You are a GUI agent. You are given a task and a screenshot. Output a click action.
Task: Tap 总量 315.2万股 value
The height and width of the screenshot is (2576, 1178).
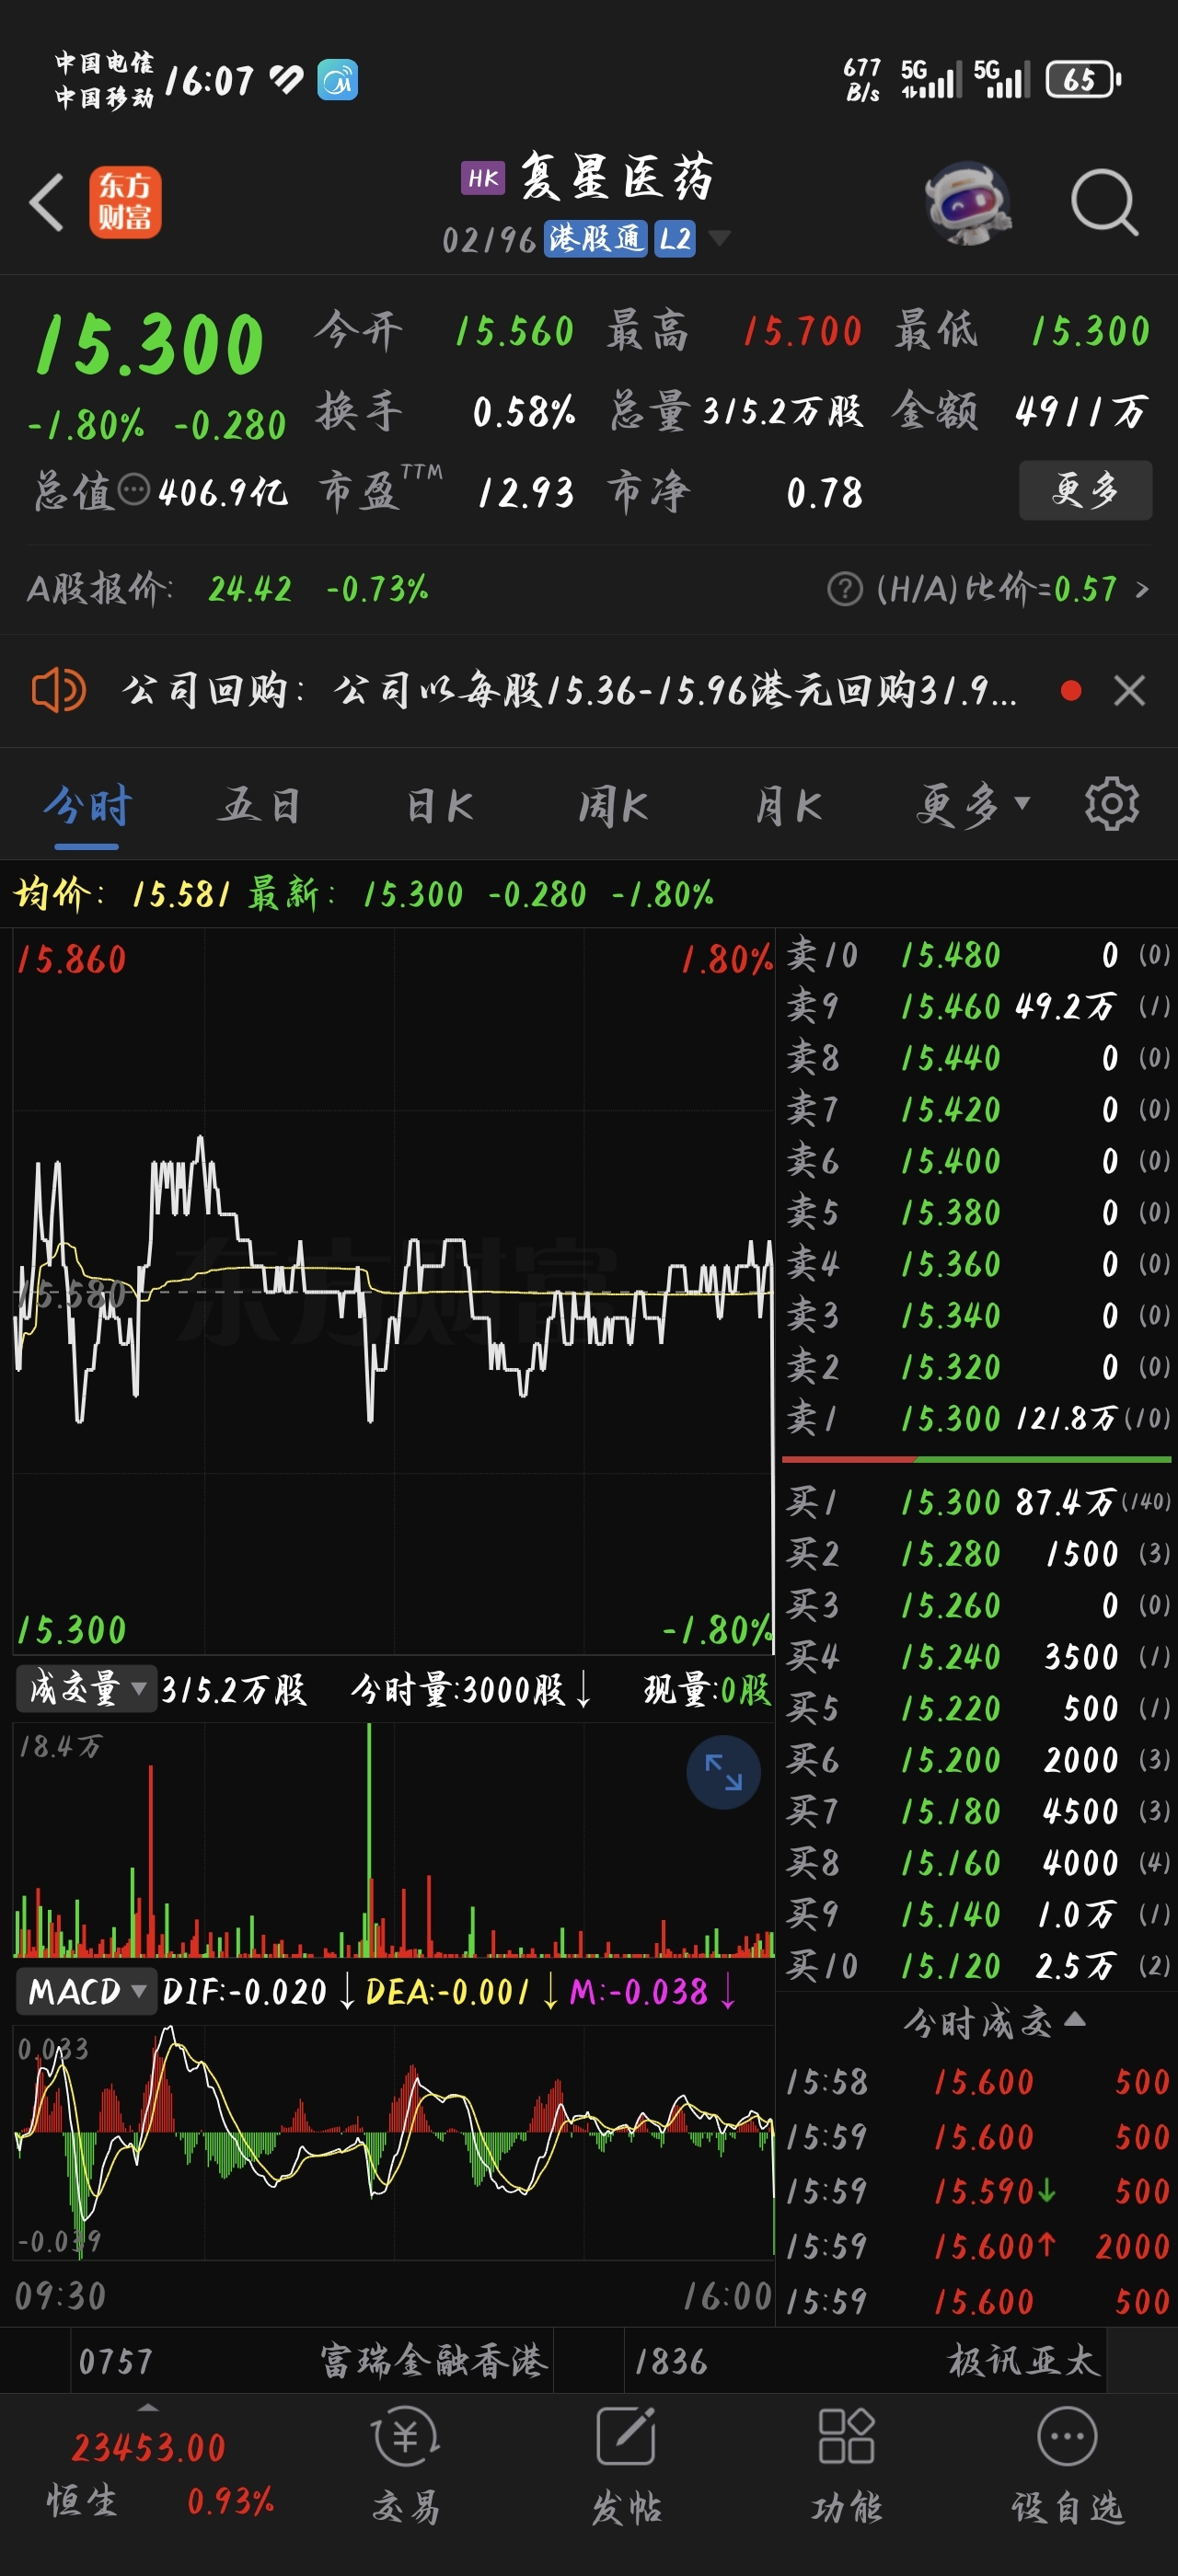pyautogui.click(x=782, y=411)
